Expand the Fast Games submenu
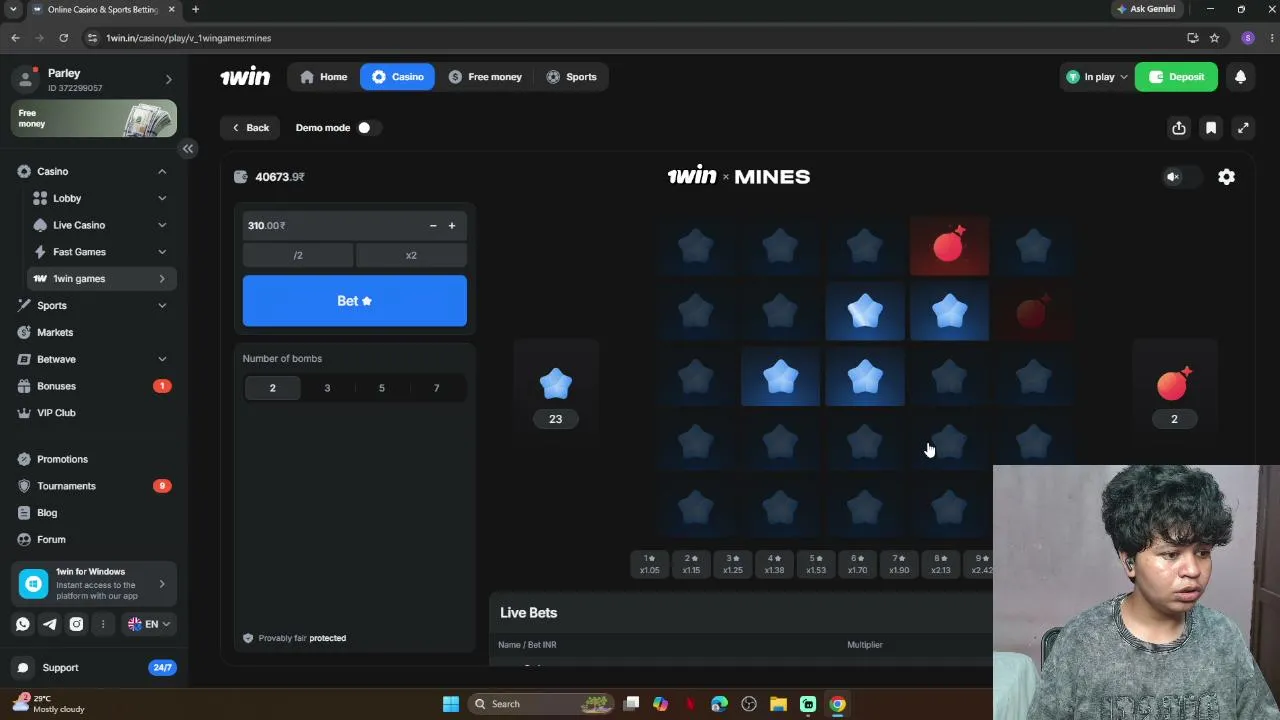Screen dimensions: 1280x720 coord(162,252)
